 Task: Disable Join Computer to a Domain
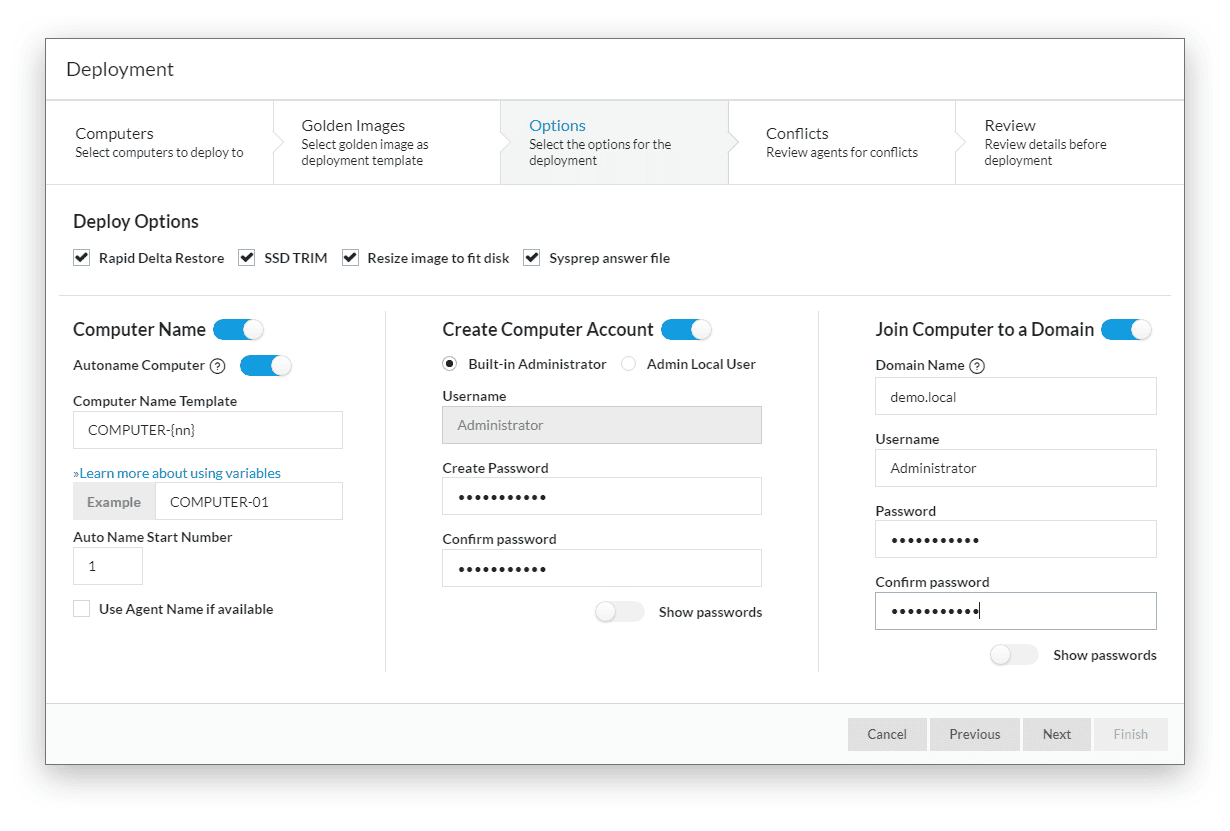[x=1127, y=329]
